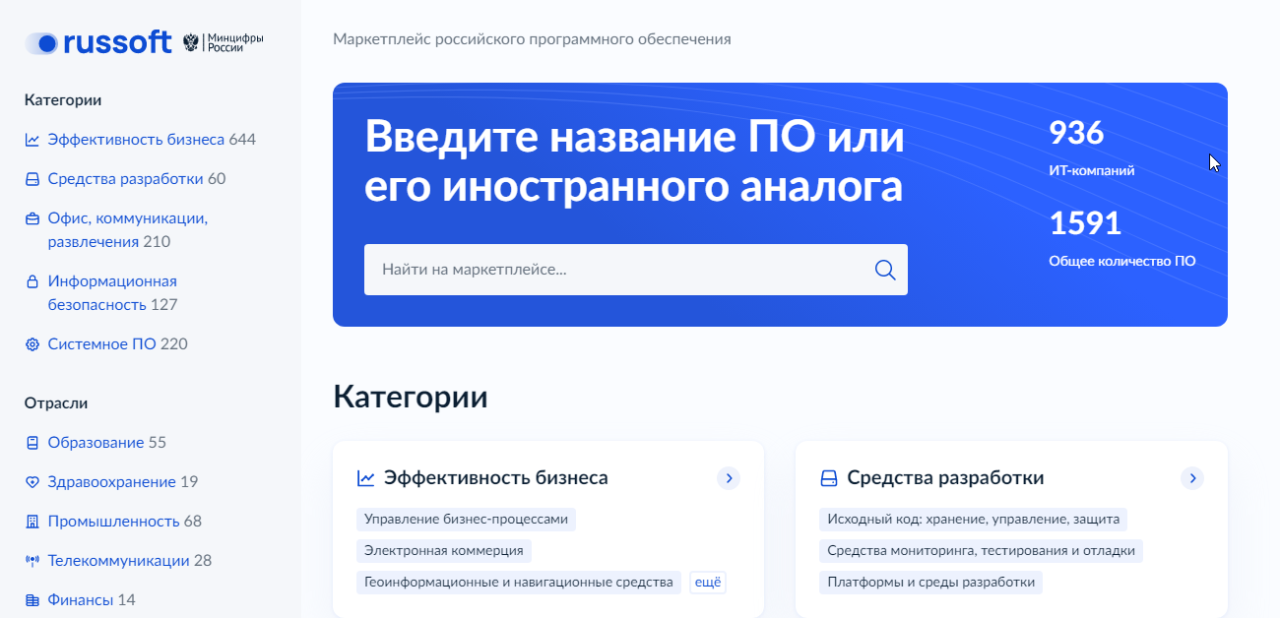
Task: Open Офис, коммуникации, развлечения category
Action: pos(128,230)
